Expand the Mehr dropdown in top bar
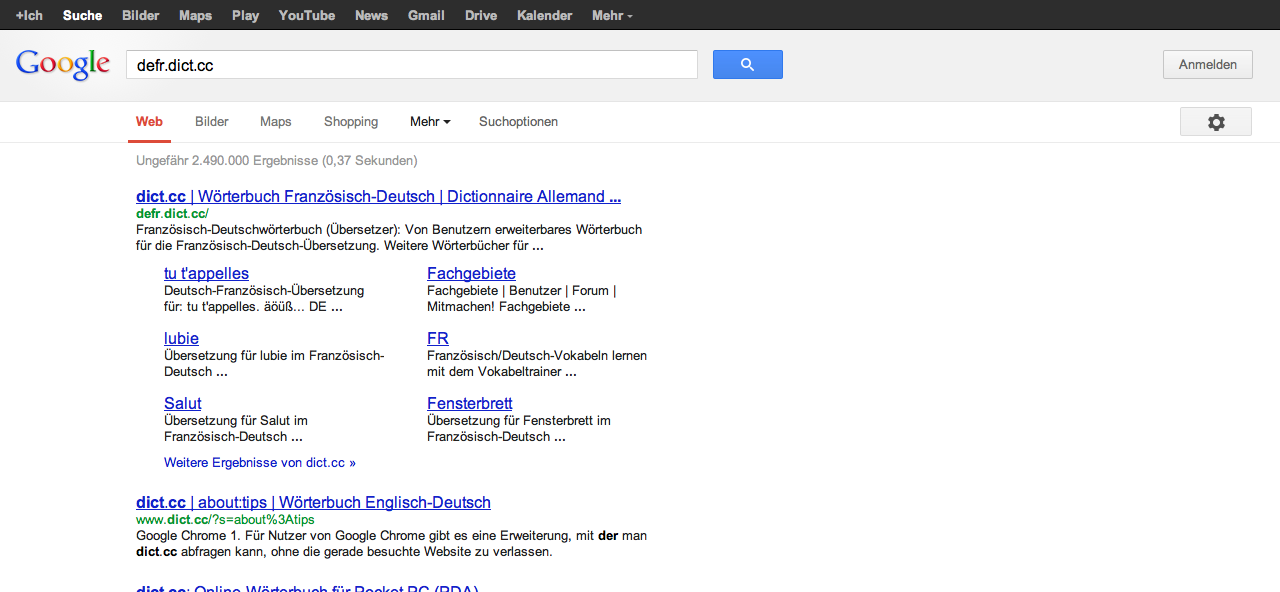1280x592 pixels. tap(611, 16)
